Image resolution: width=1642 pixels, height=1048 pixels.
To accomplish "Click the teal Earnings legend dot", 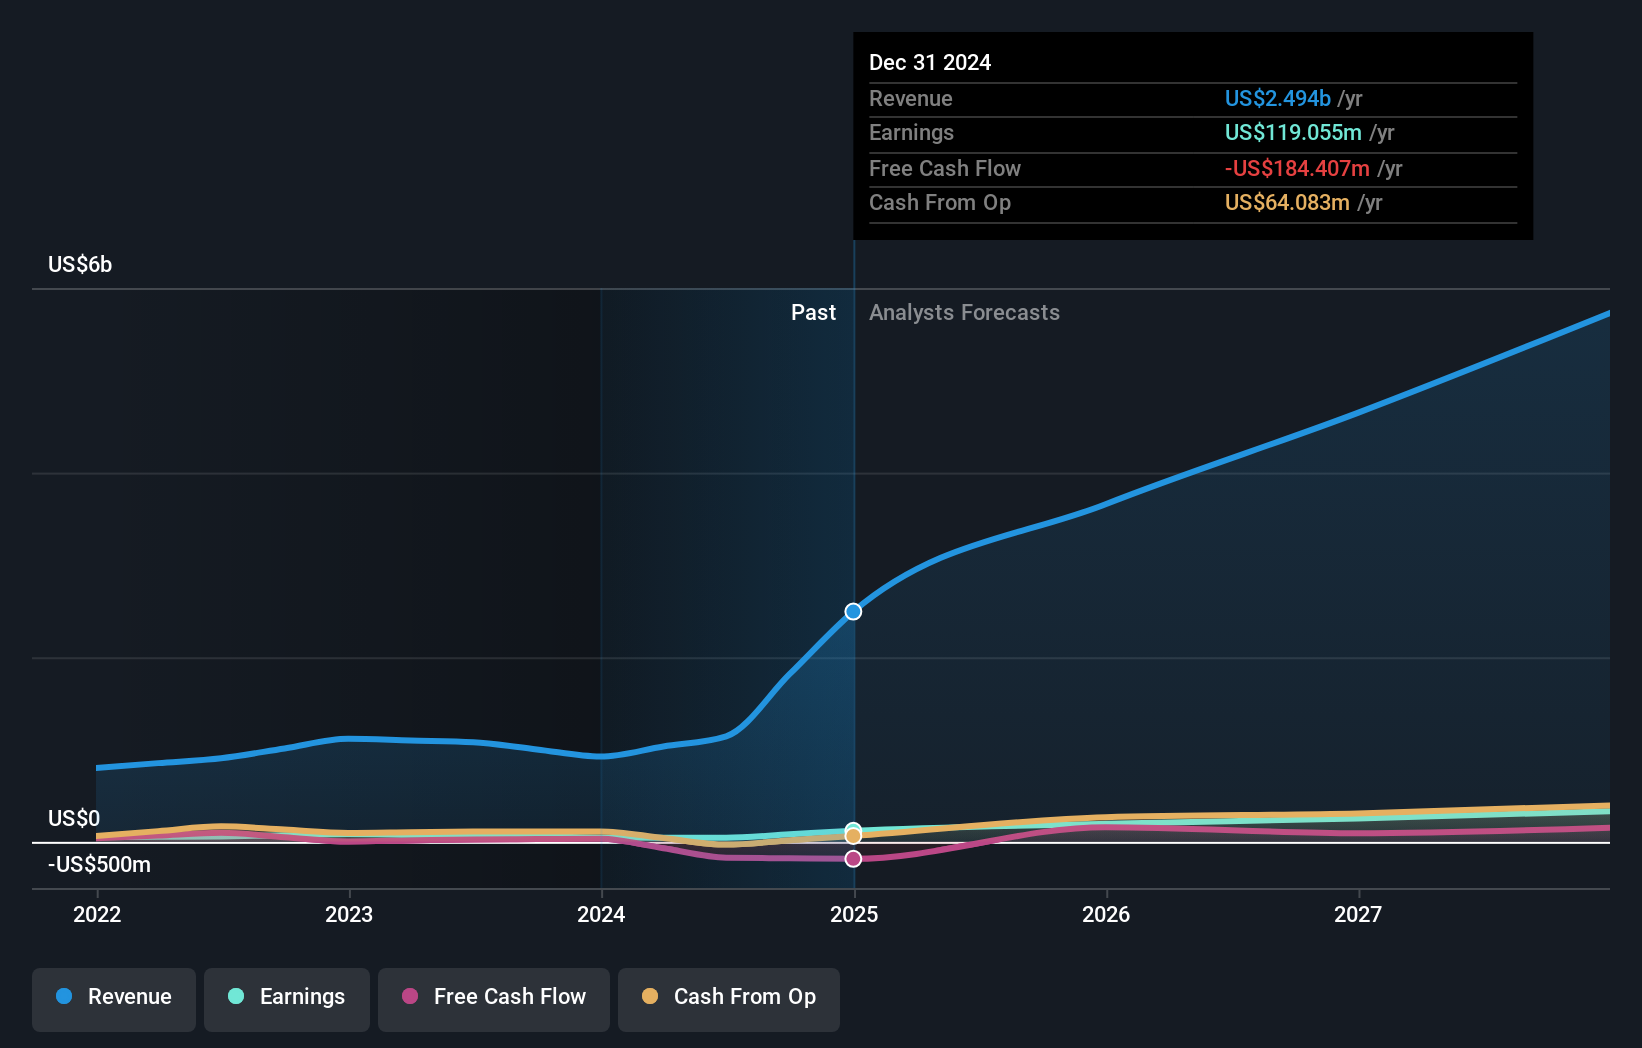I will [236, 996].
